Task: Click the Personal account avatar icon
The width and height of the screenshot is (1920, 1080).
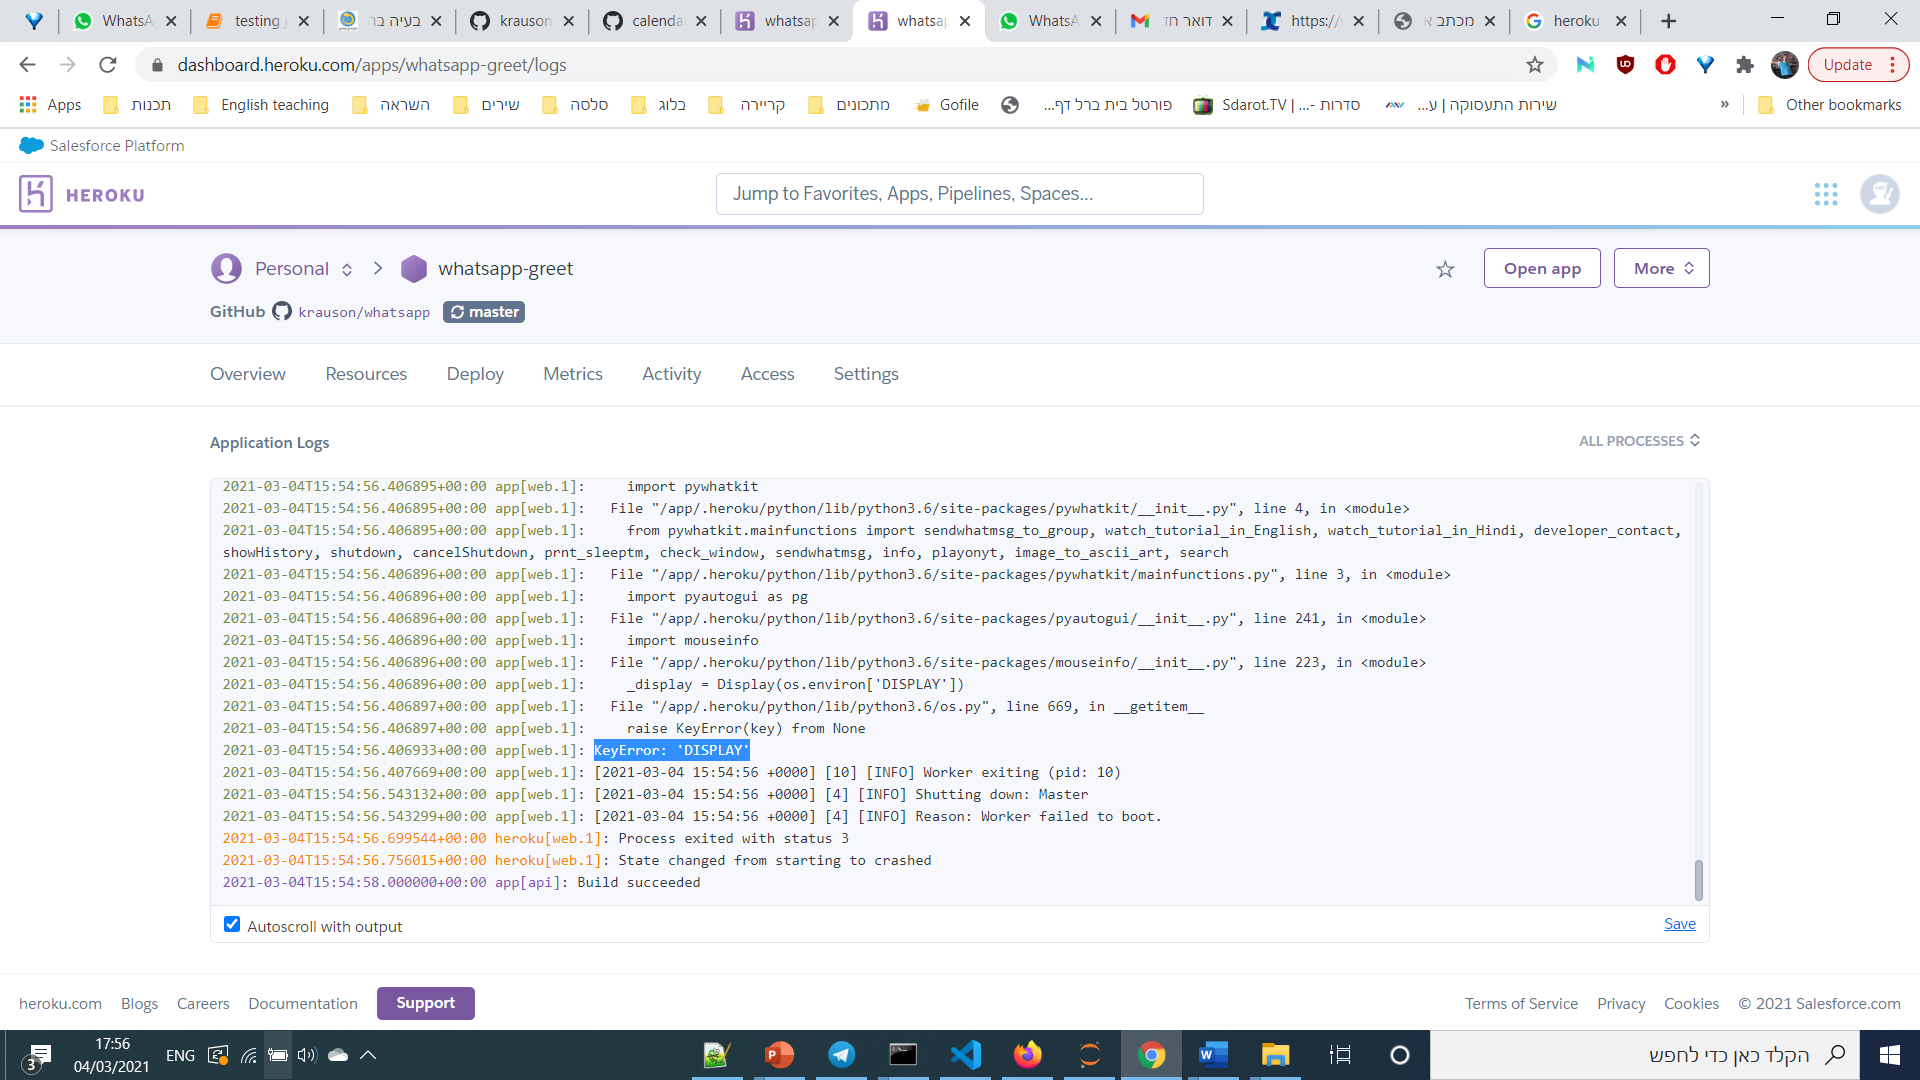Action: [226, 268]
